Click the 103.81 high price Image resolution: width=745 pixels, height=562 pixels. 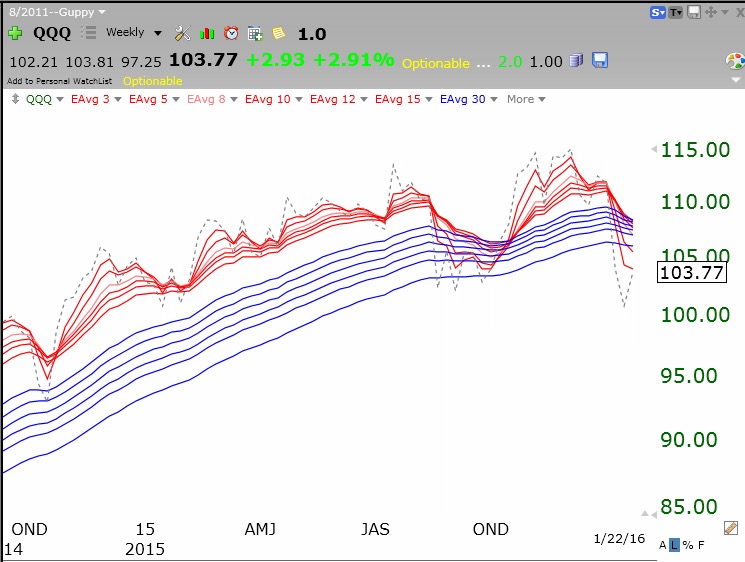90,62
